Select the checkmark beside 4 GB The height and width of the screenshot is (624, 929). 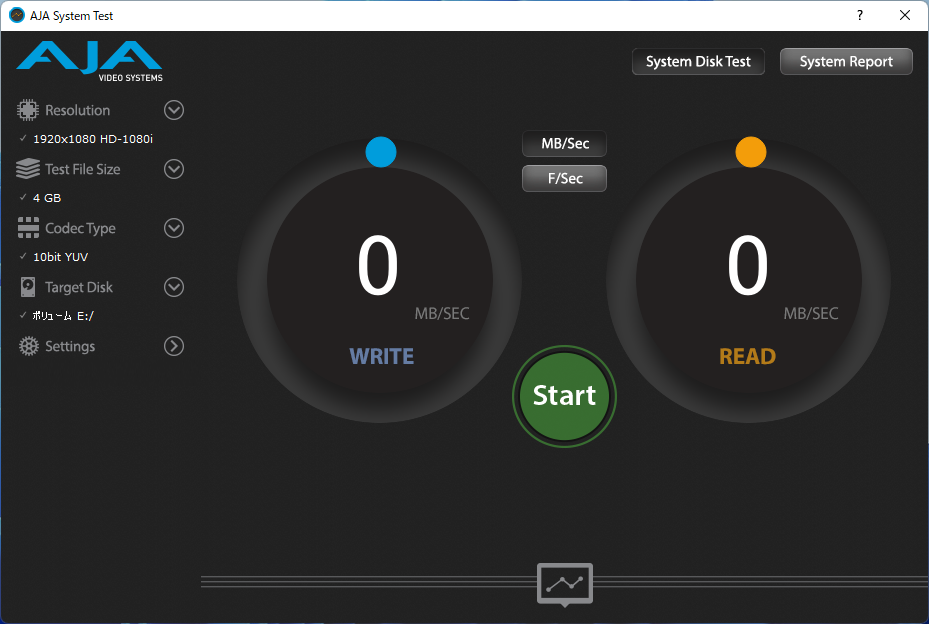[x=21, y=197]
